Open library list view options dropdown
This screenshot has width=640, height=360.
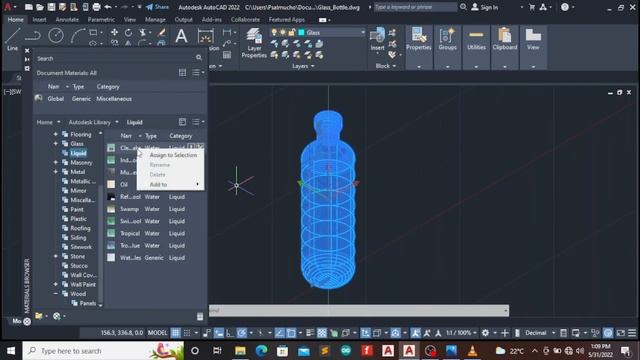(x=198, y=122)
